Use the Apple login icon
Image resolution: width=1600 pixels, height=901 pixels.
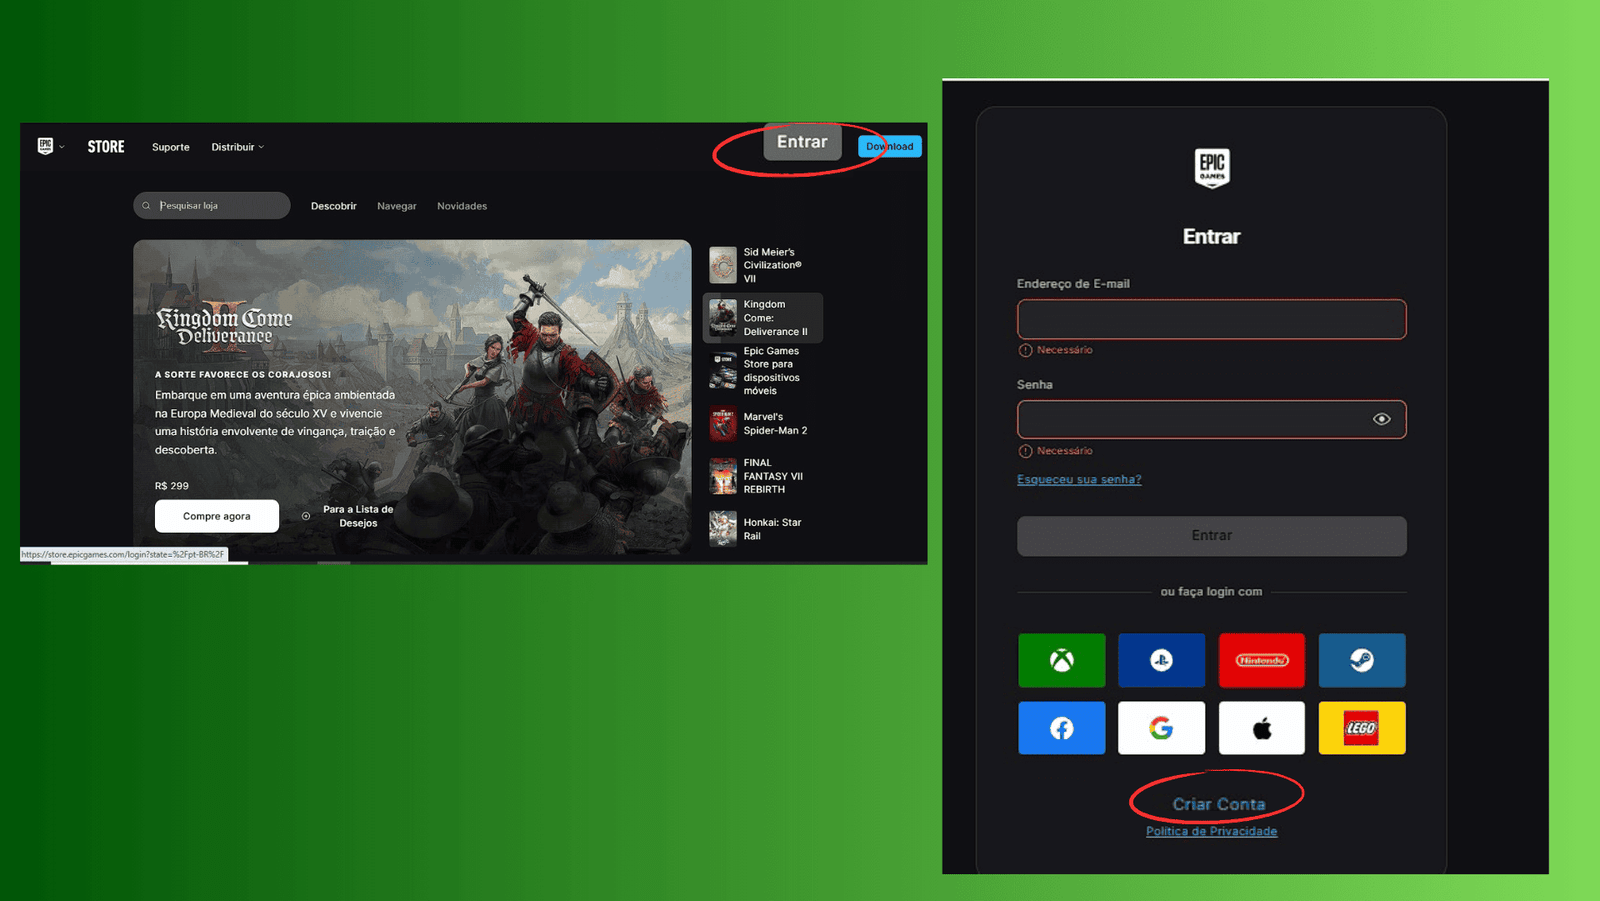click(x=1261, y=728)
